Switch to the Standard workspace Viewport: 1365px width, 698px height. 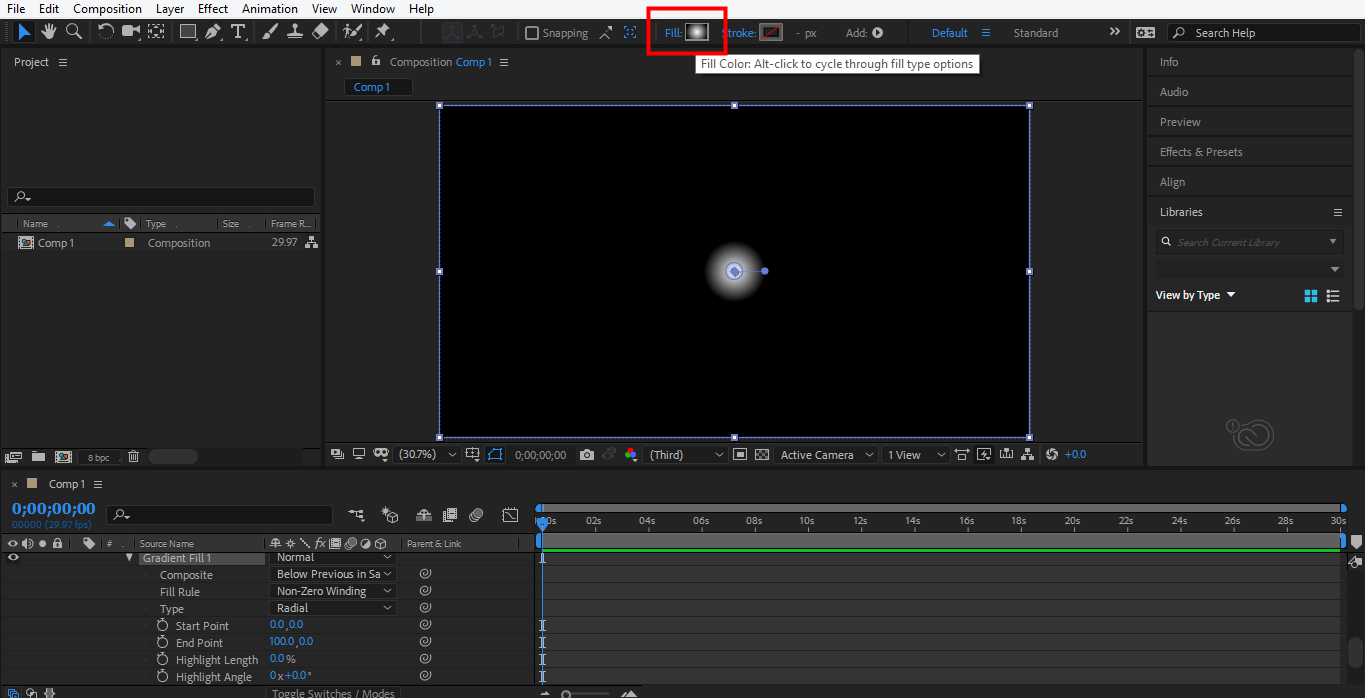point(1035,33)
